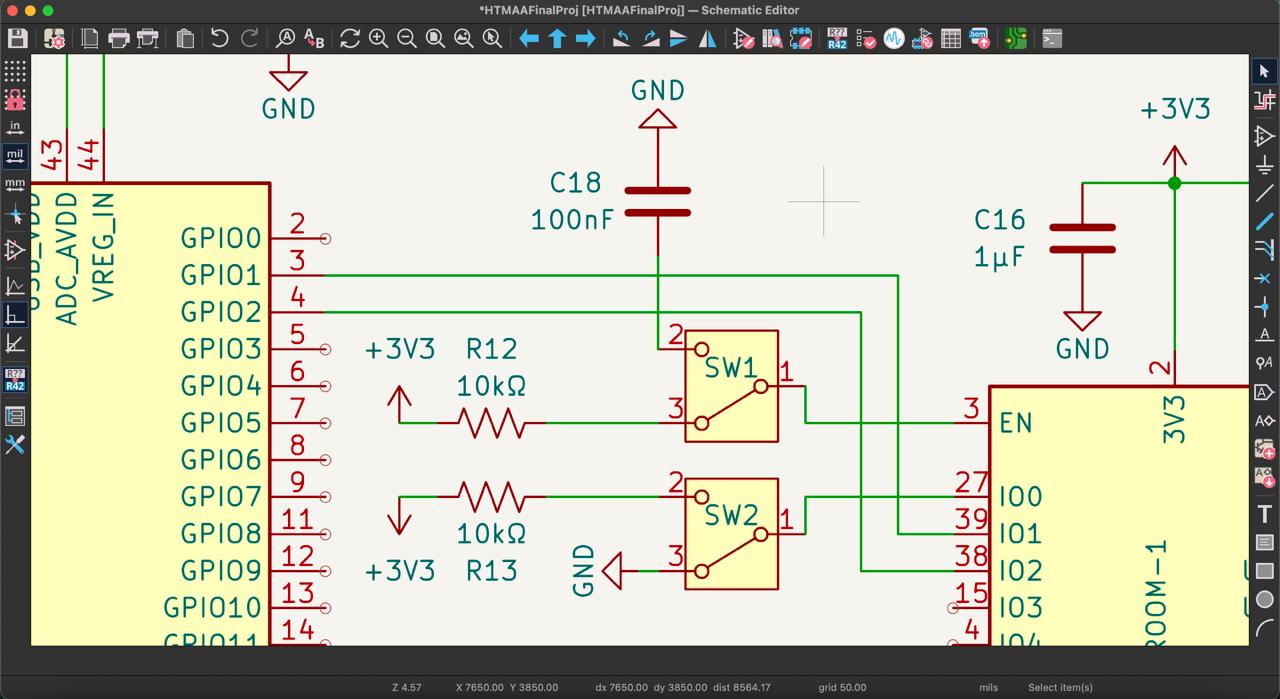Image resolution: width=1280 pixels, height=699 pixels.
Task: Open the PCB editor from toolbar
Action: [1016, 39]
